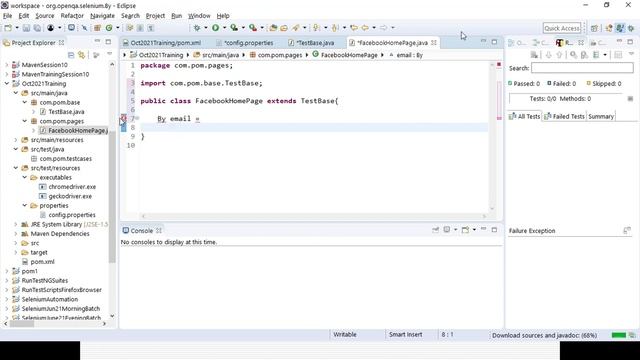This screenshot has height=360, width=640.
Task: Click the green Run toolbar button
Action: [216, 28]
